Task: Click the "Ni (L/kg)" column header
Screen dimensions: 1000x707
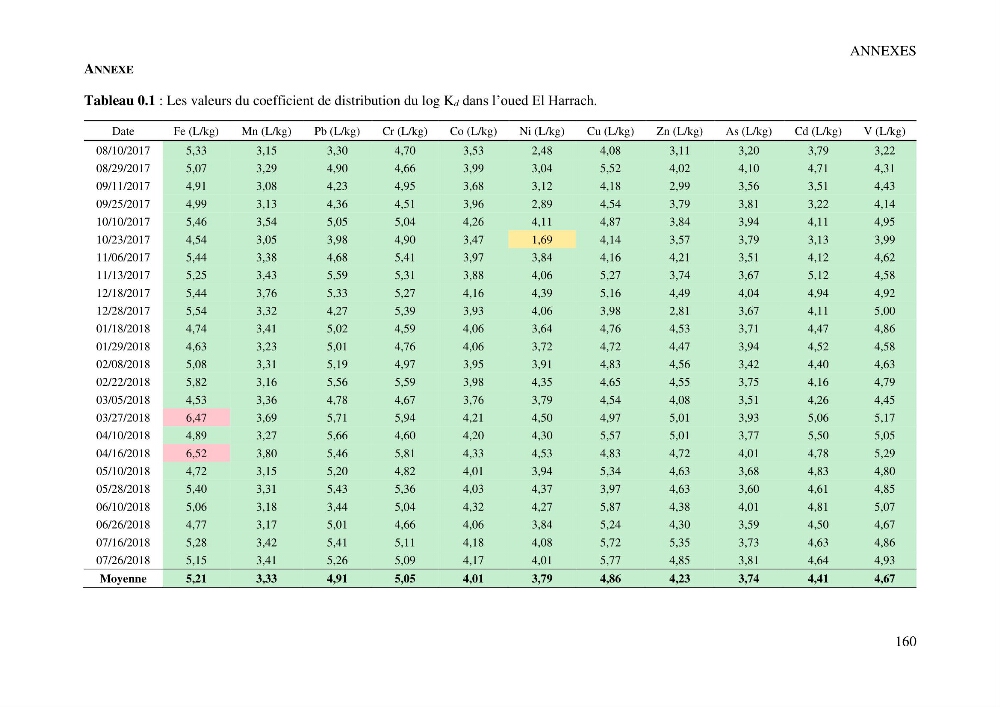Action: coord(542,131)
